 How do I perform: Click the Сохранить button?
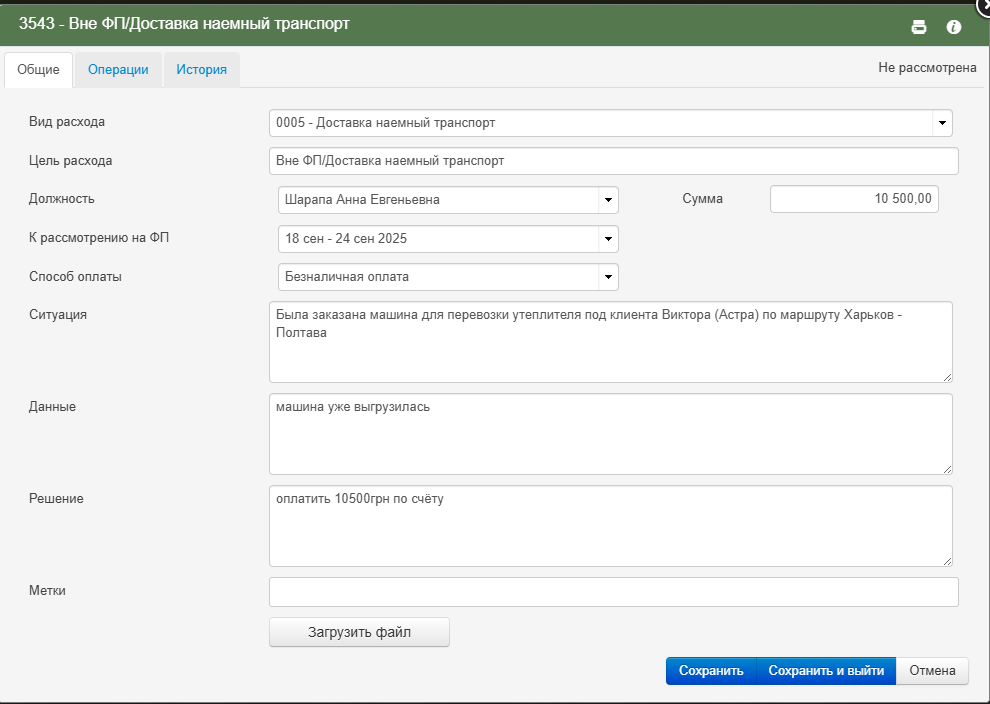(711, 671)
